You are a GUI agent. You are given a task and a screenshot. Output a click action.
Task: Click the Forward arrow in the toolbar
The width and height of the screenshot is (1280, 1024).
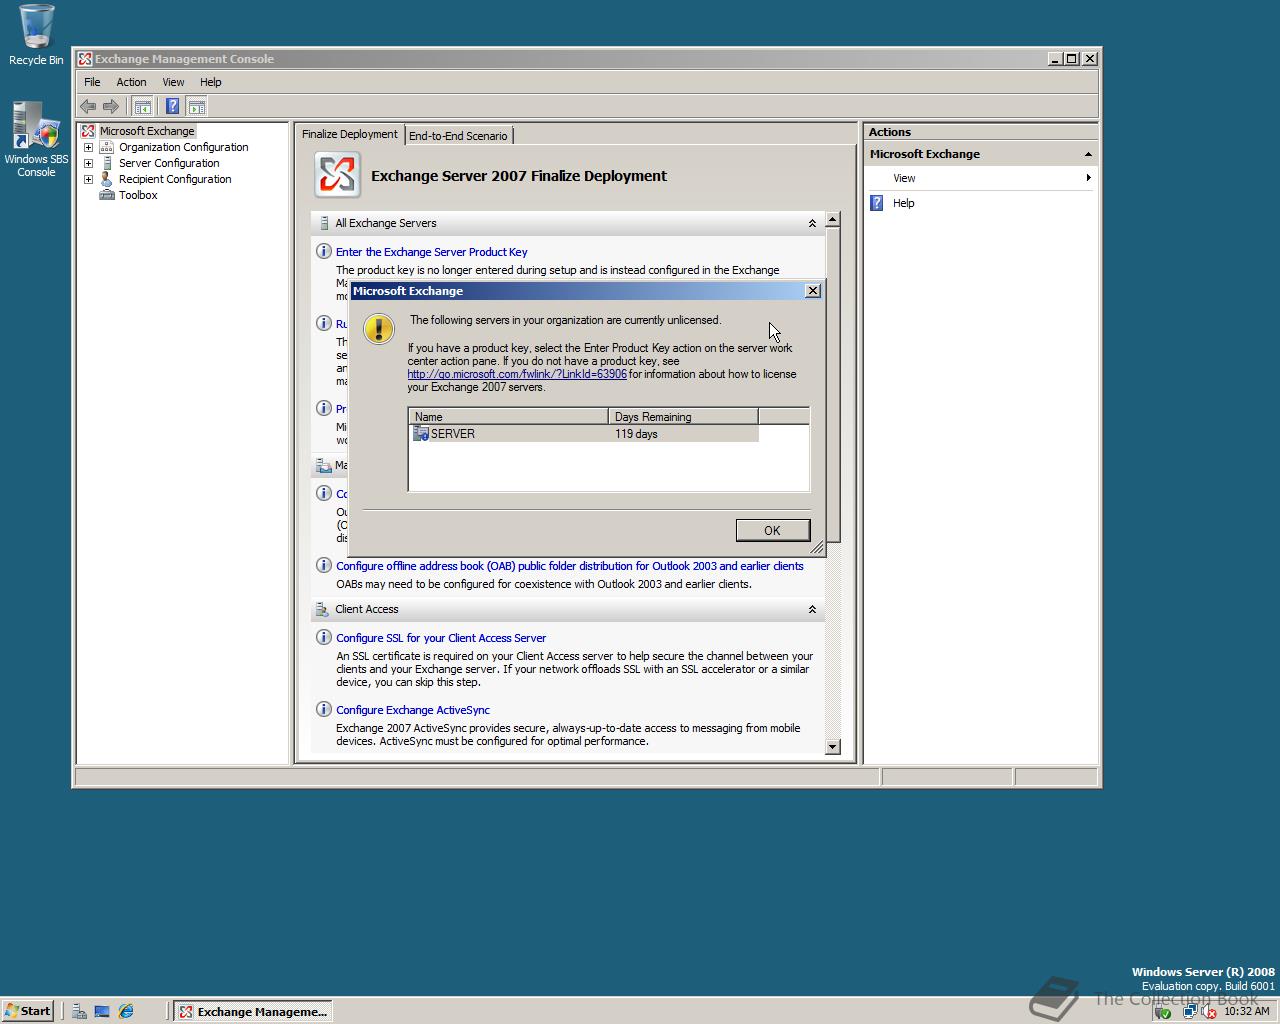point(111,106)
